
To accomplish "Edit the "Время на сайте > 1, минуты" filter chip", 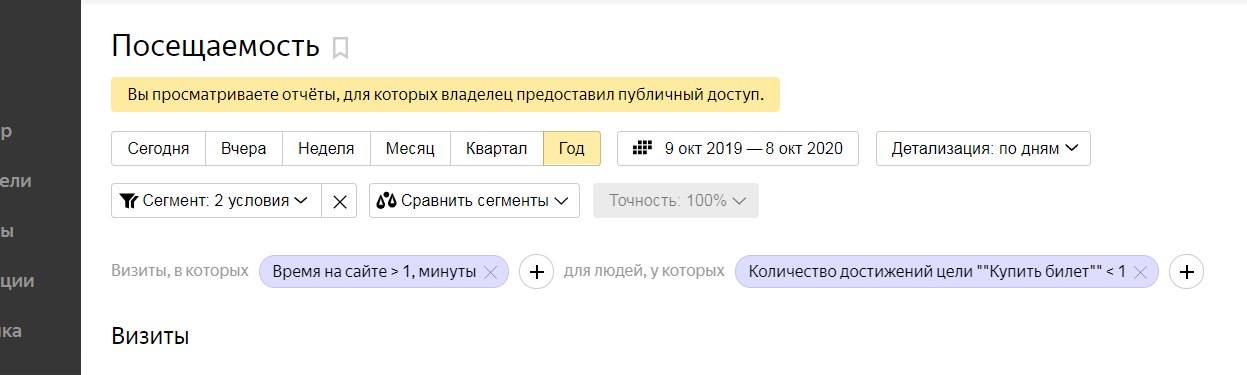I will 374,272.
